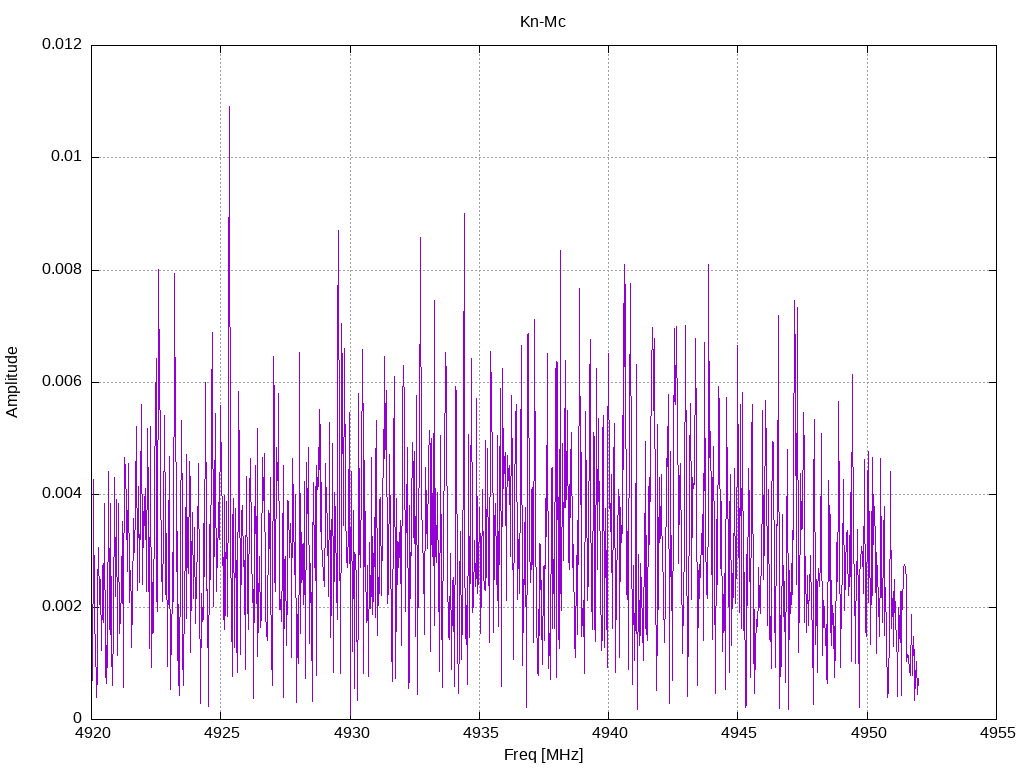Click the 4945 x-axis tick label
Screen dimensions: 1024x768
[x=739, y=733]
